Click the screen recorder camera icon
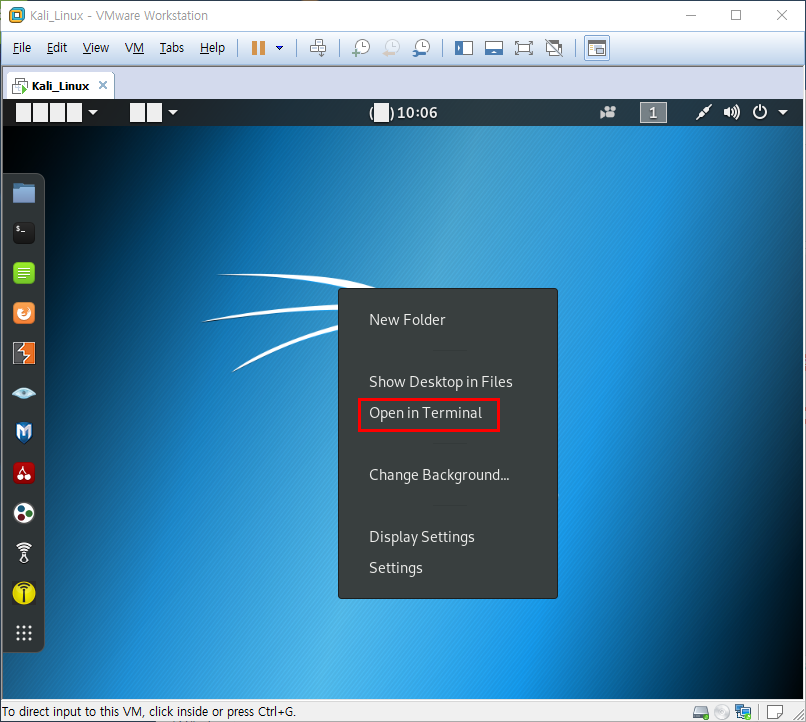Screen dimensions: 806x722 608,113
